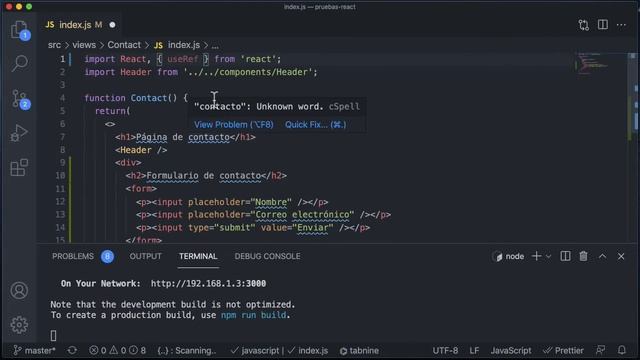Open the Manage gear icon

point(19,325)
